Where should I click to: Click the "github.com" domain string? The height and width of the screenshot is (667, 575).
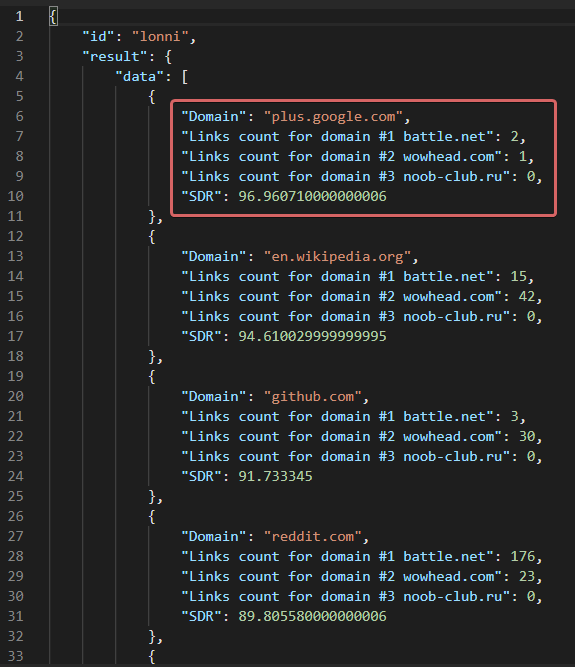tap(312, 396)
